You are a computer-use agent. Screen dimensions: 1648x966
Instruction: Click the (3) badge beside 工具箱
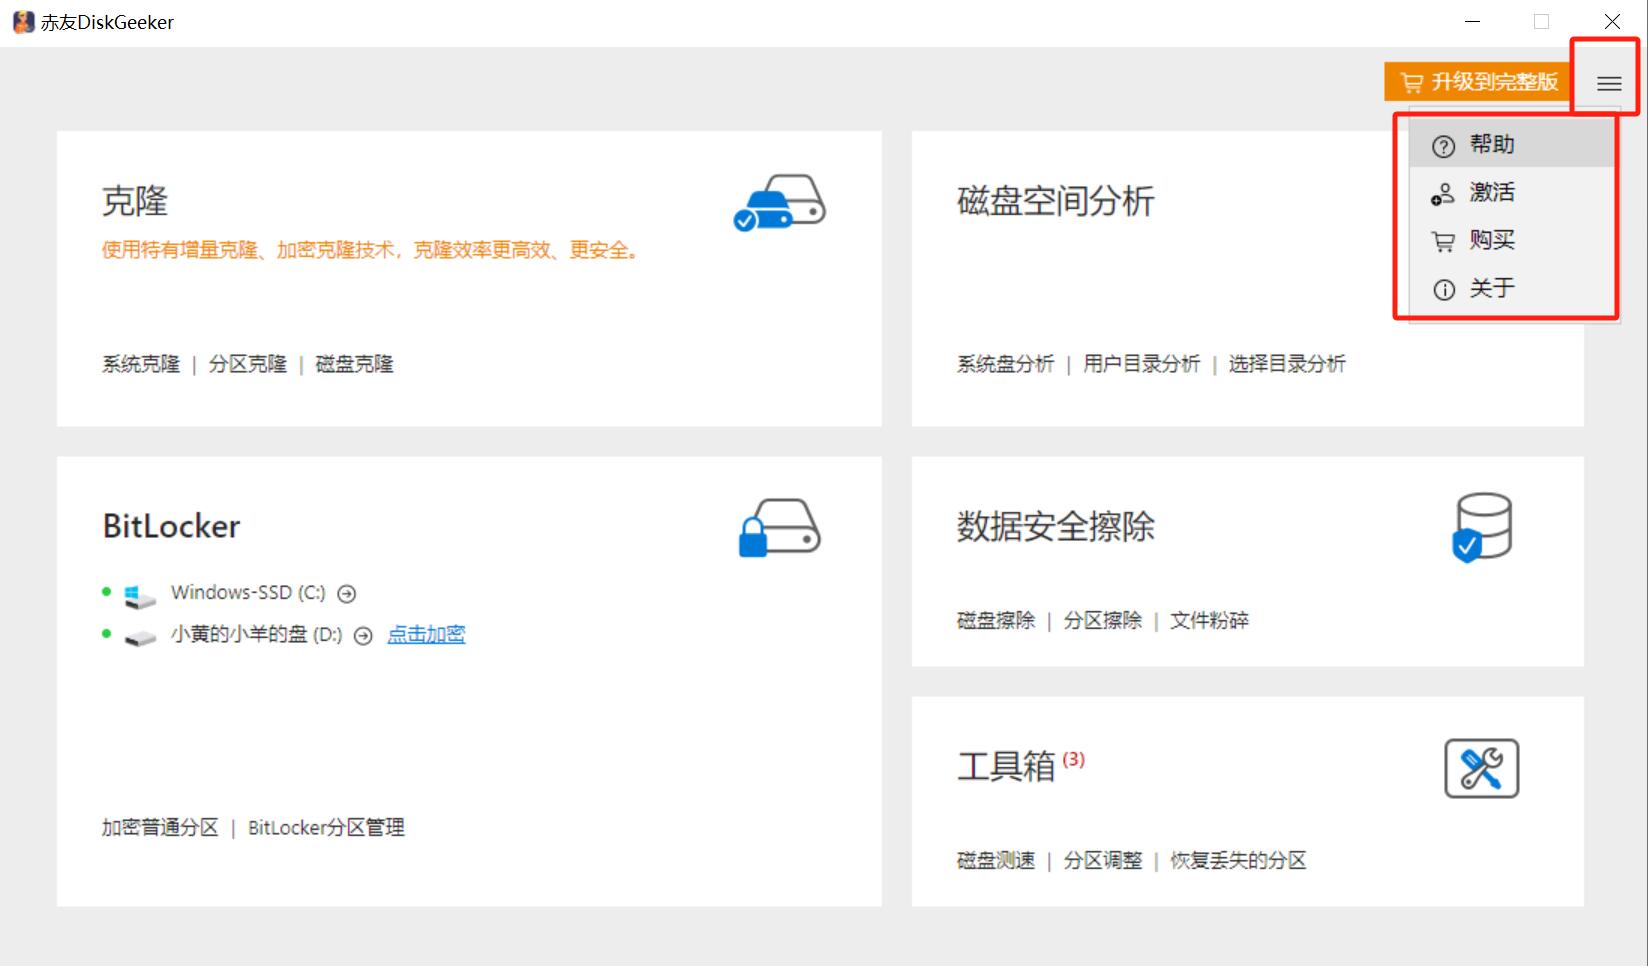pos(1073,759)
